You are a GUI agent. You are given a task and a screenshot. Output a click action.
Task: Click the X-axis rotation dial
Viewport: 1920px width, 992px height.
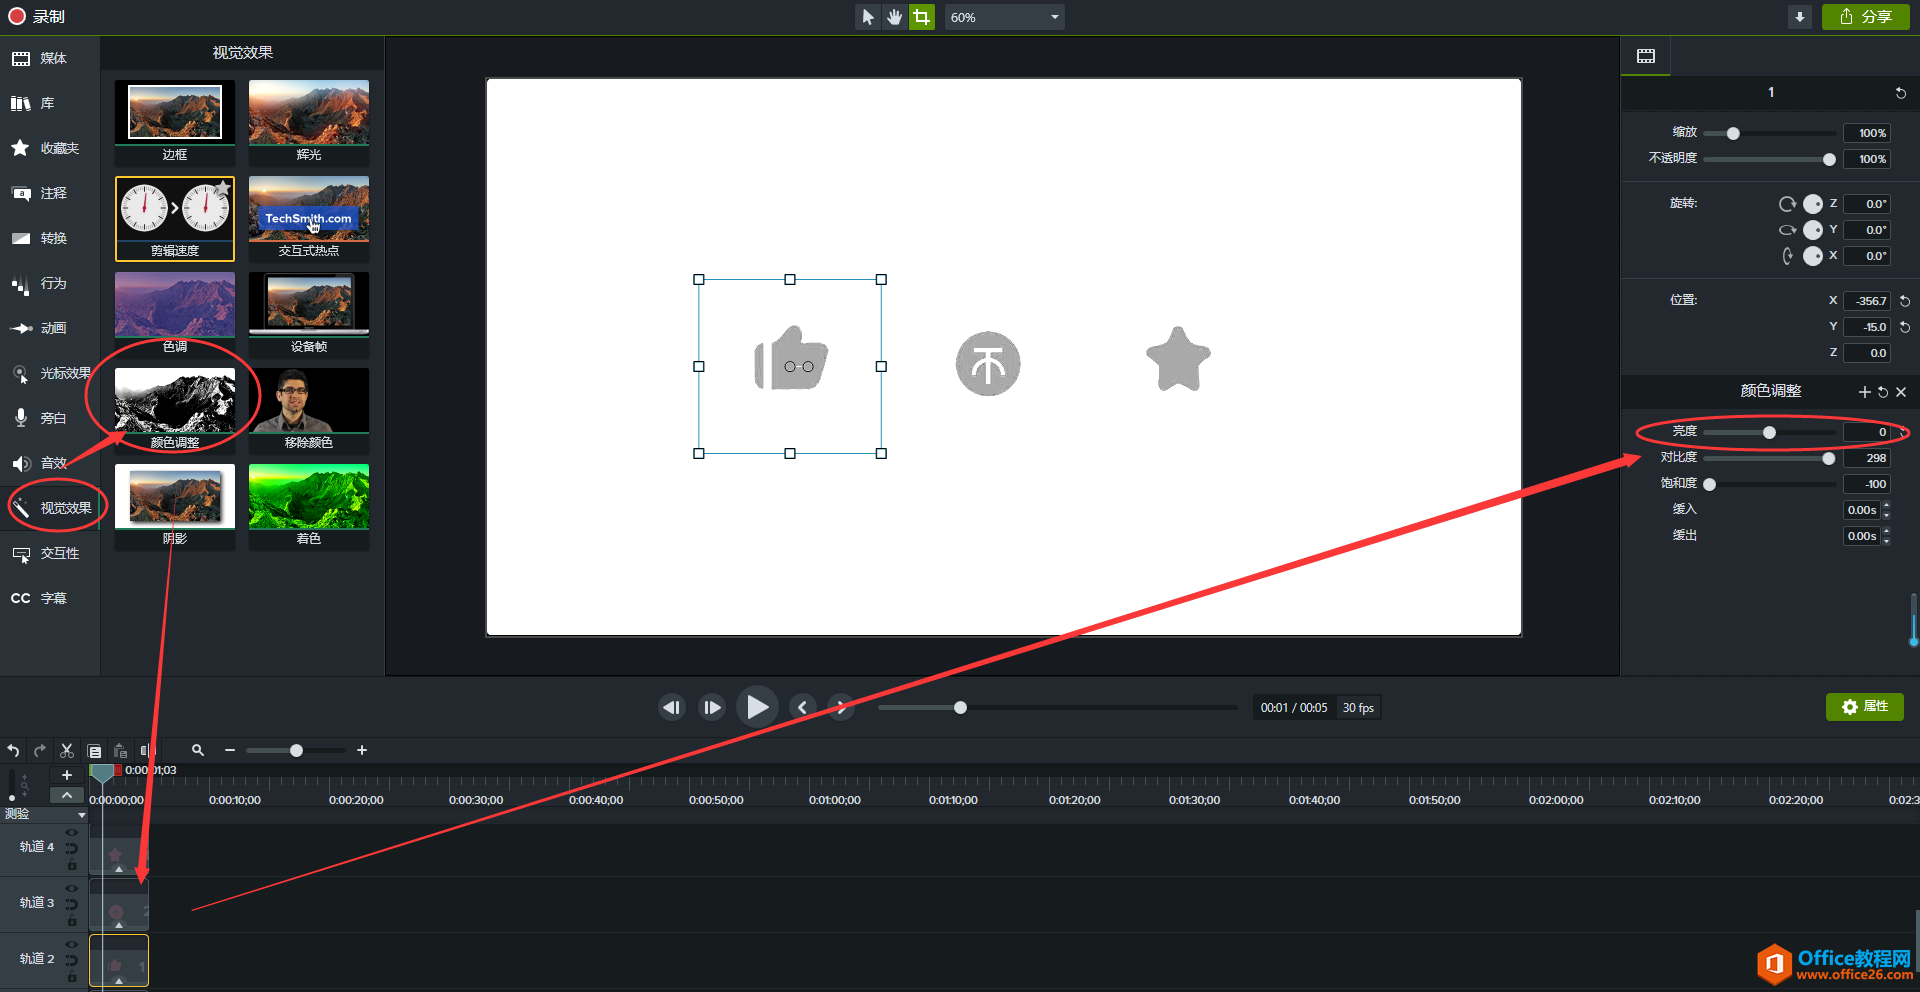click(x=1813, y=256)
